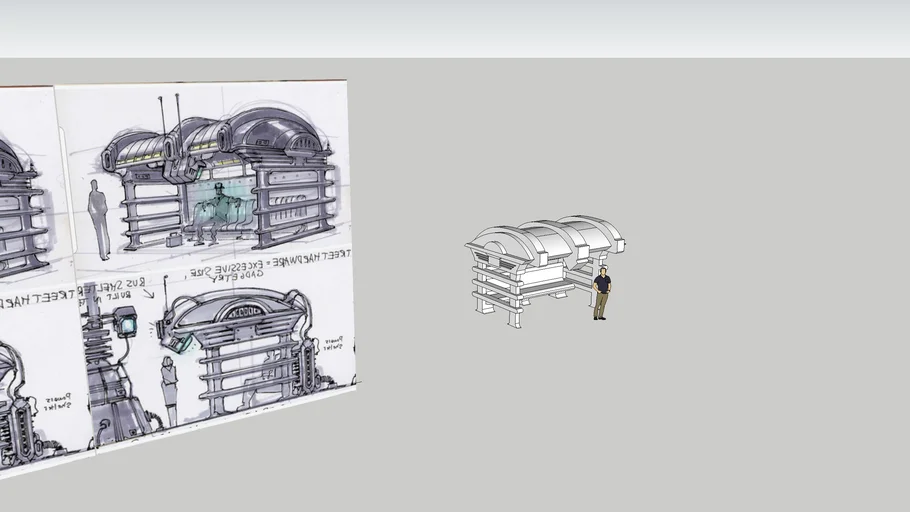Click the standing silhouette in upper sketch
Viewport: 910px width, 512px height.
pyautogui.click(x=99, y=219)
